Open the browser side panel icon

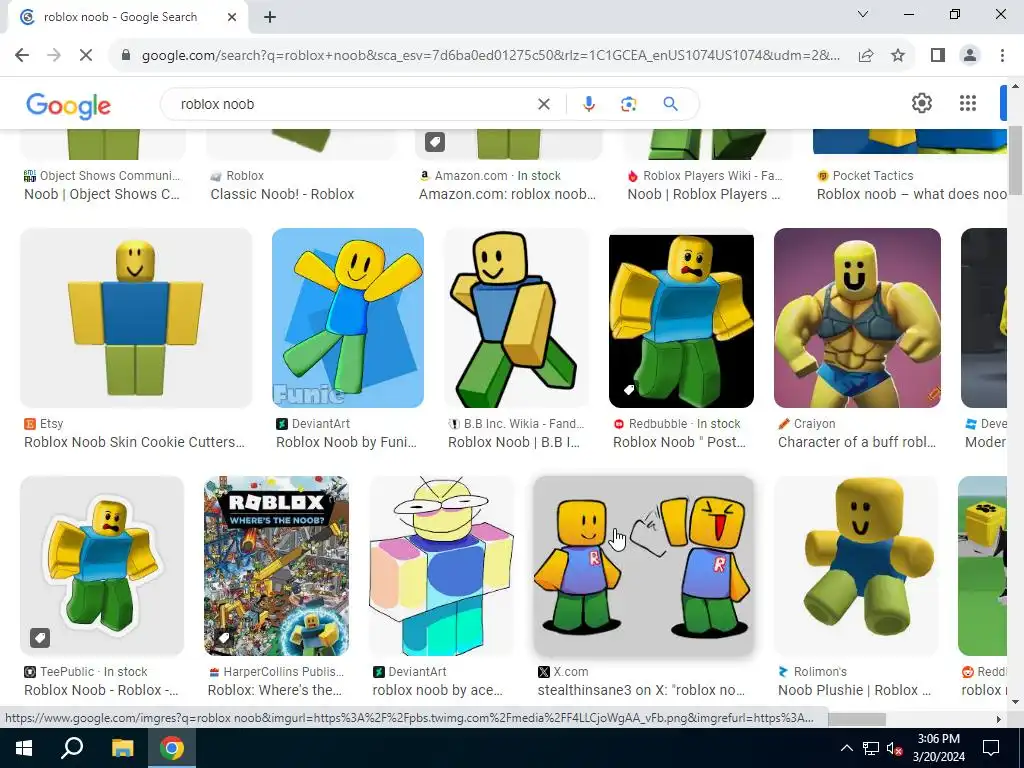tap(938, 56)
